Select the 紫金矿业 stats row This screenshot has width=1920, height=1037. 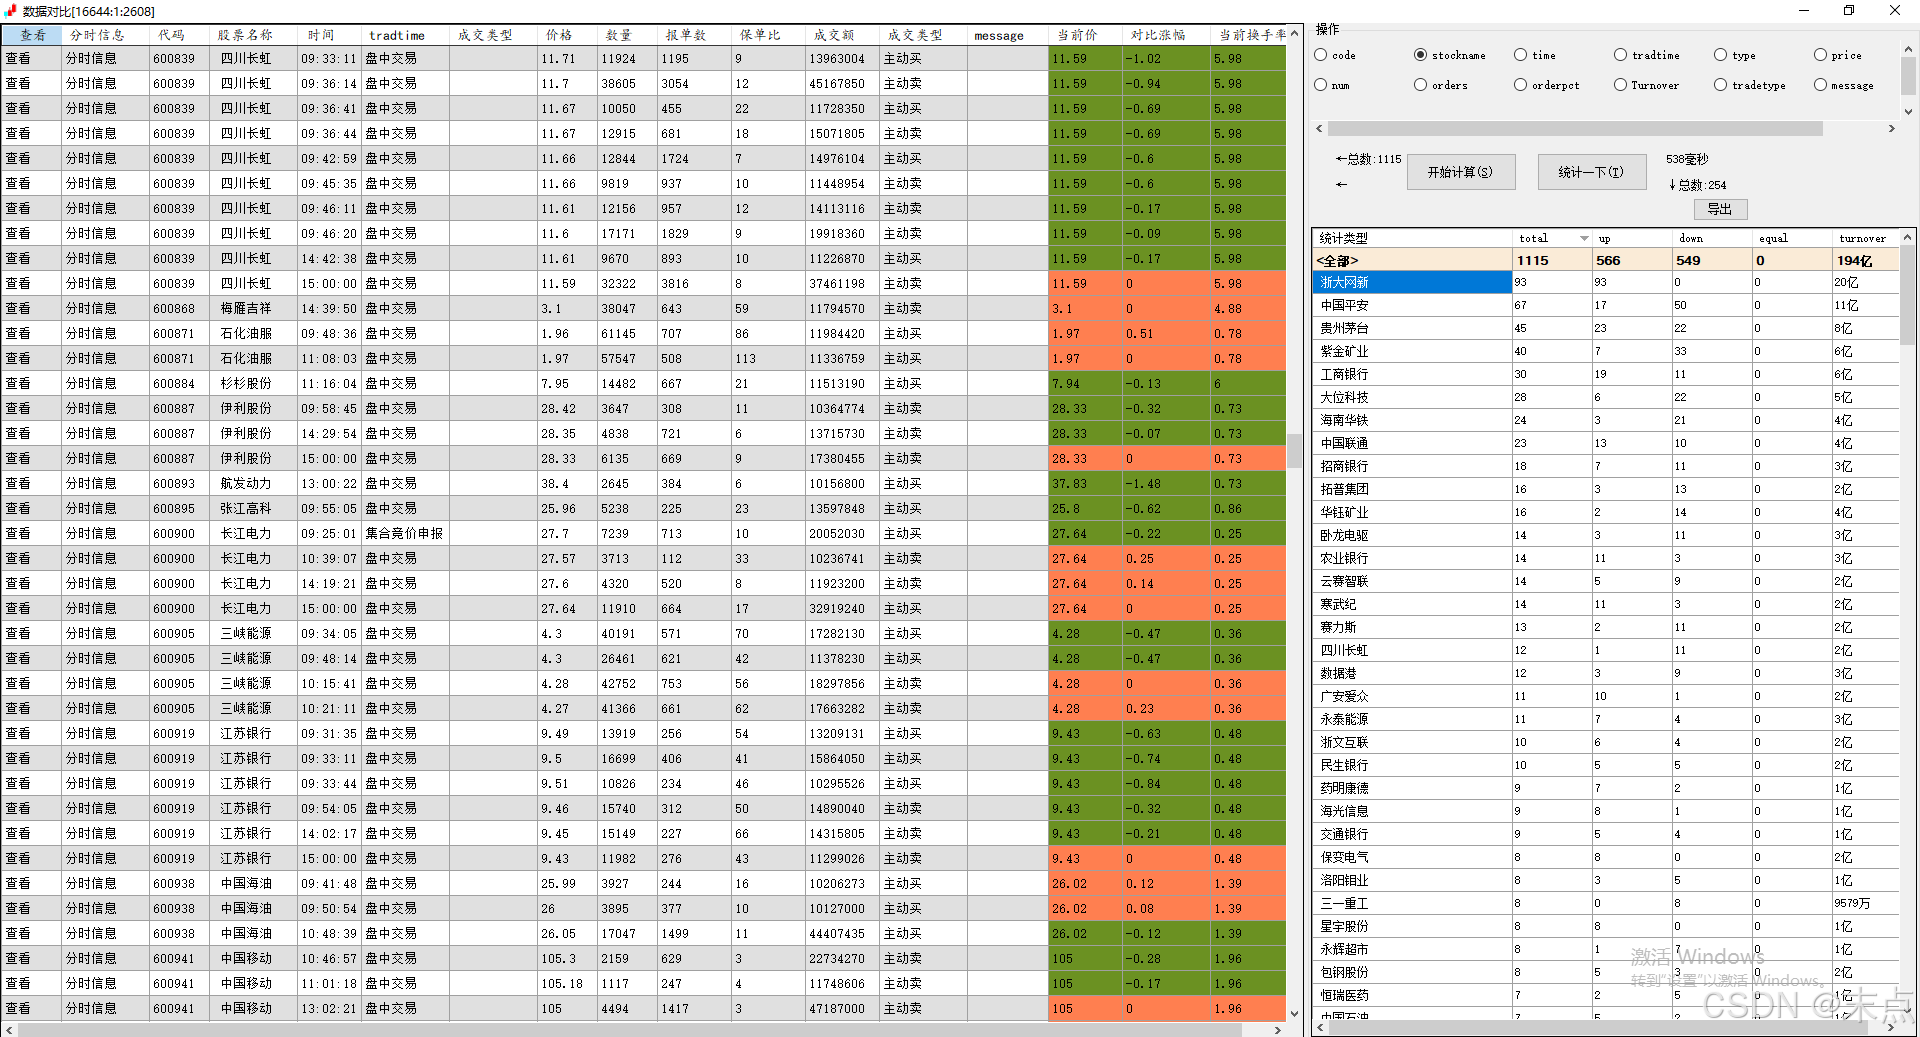coord(1606,351)
